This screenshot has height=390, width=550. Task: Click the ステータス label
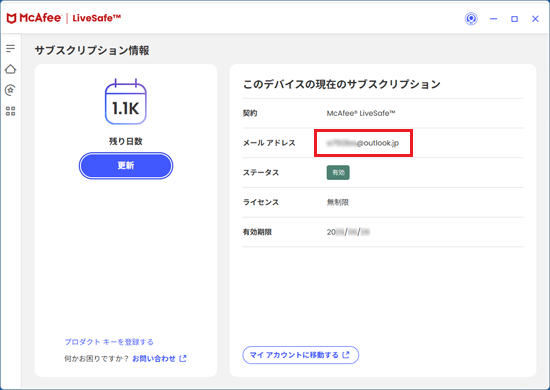(261, 173)
